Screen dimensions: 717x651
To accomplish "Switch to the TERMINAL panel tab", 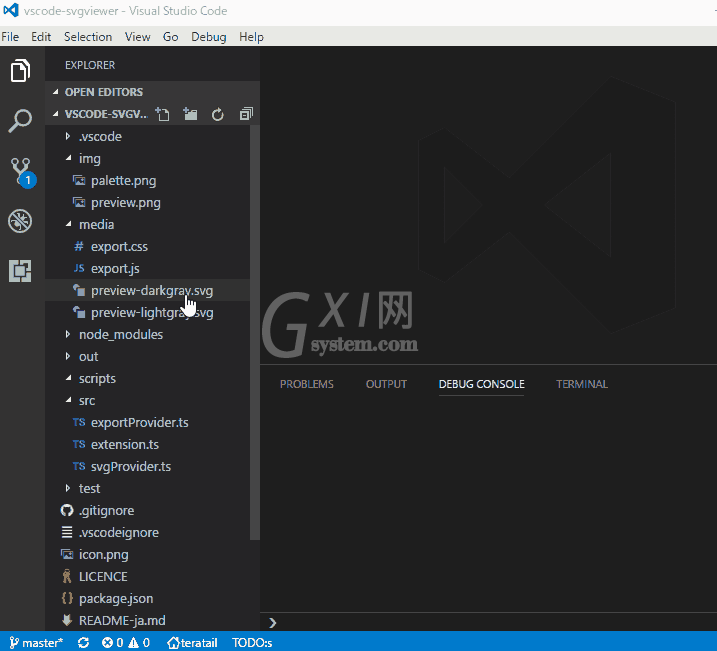I will tap(582, 384).
